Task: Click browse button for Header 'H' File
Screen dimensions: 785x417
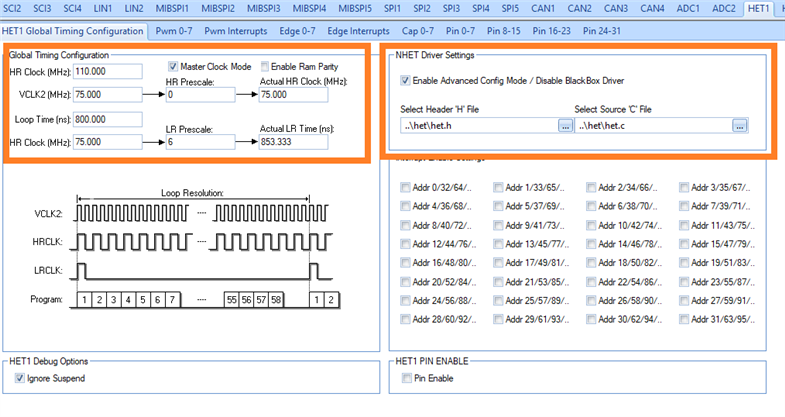Action: 566,125
